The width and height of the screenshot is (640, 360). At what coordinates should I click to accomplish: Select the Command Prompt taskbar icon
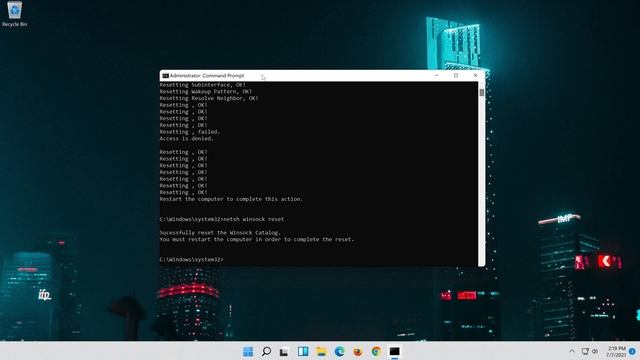pos(394,351)
